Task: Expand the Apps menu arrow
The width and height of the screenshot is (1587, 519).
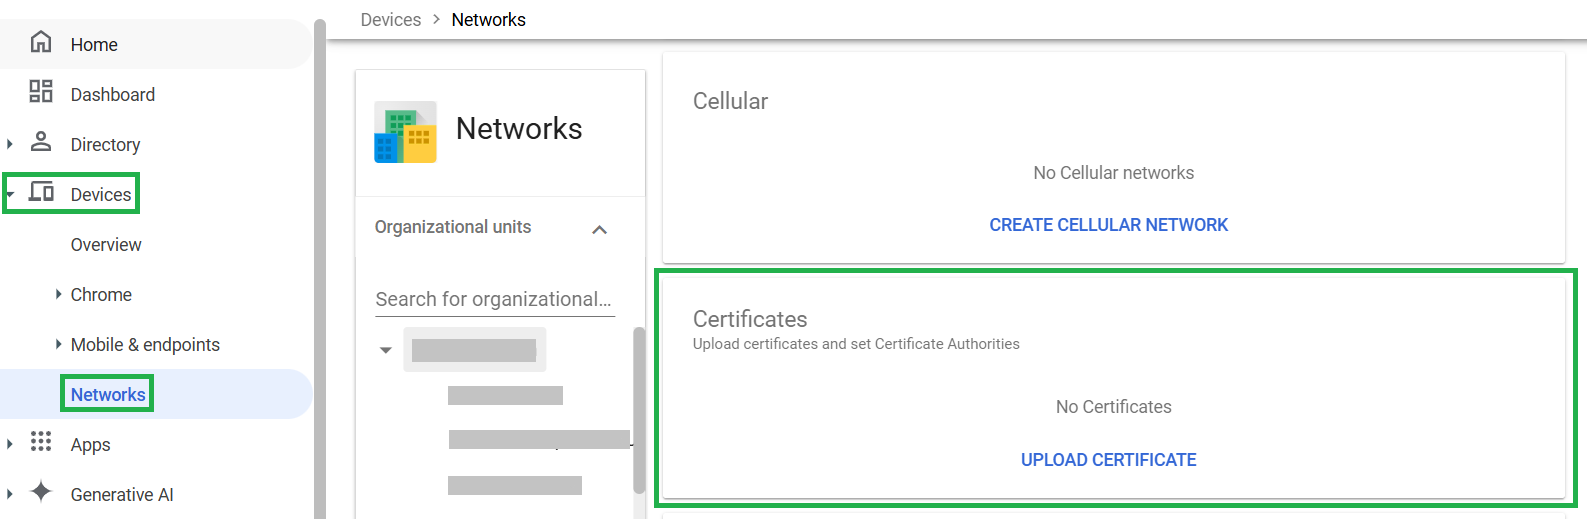Action: point(10,444)
